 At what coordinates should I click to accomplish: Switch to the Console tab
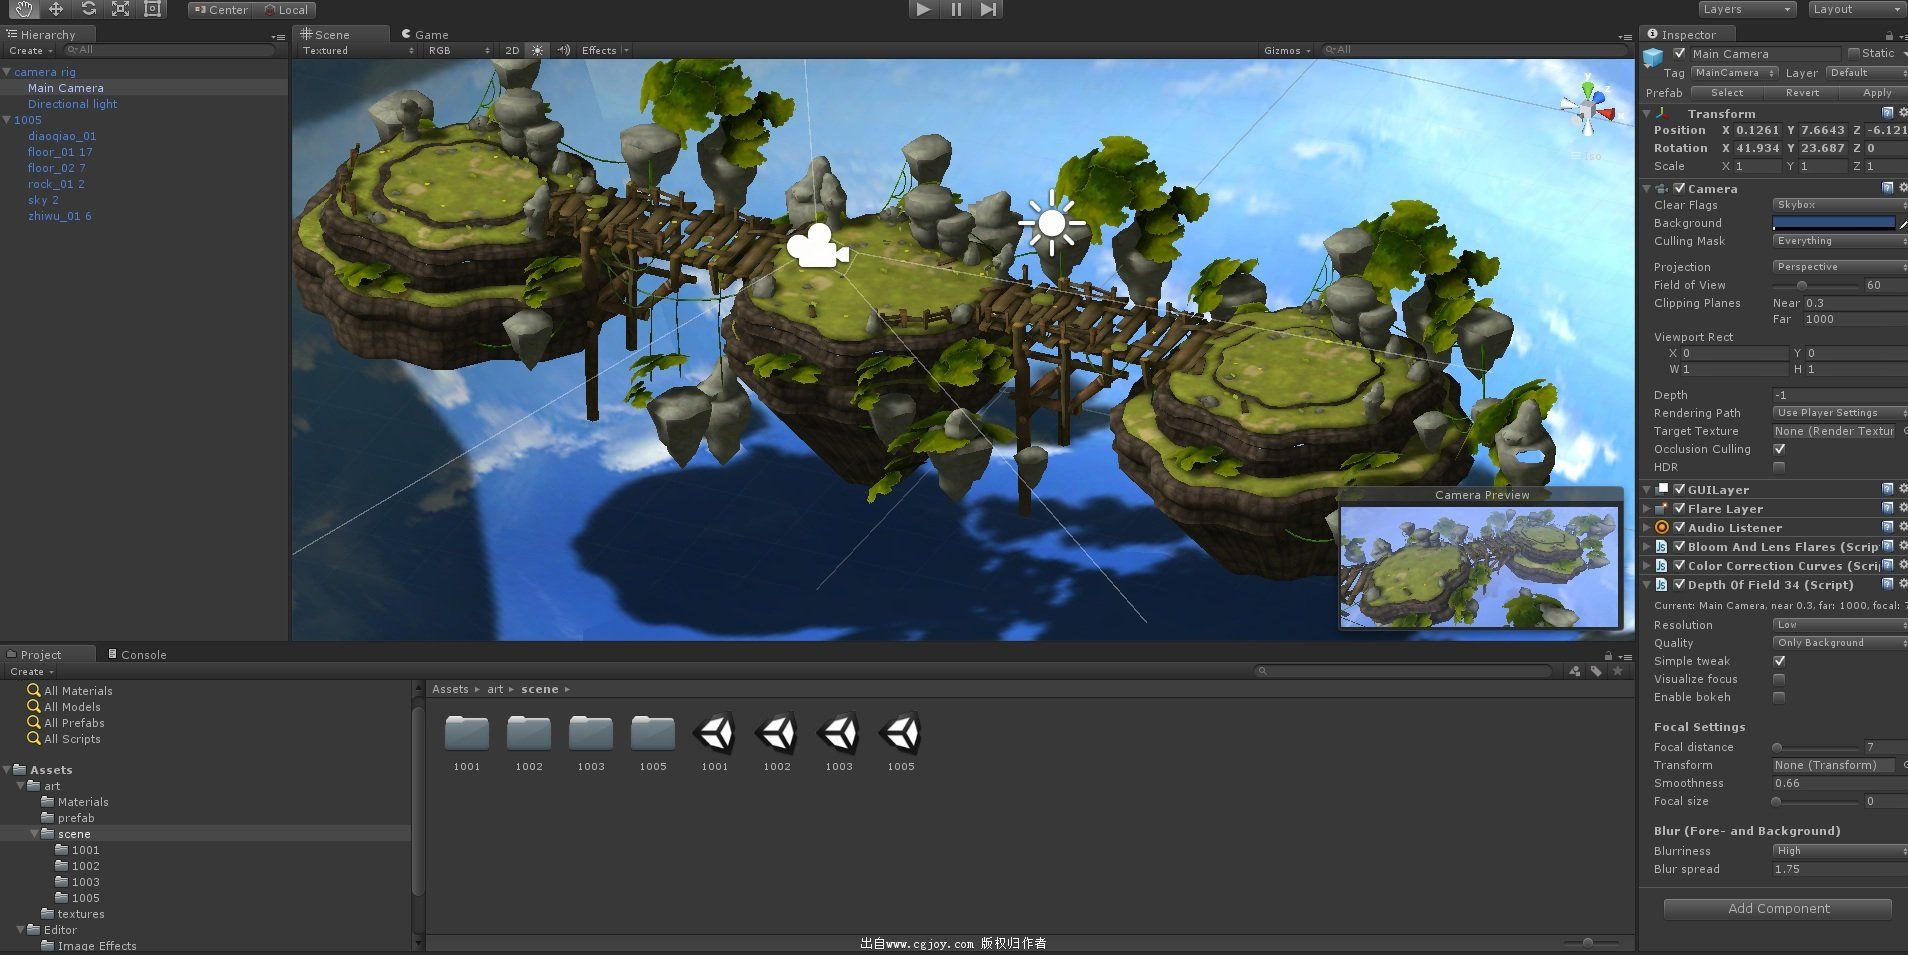click(137, 655)
